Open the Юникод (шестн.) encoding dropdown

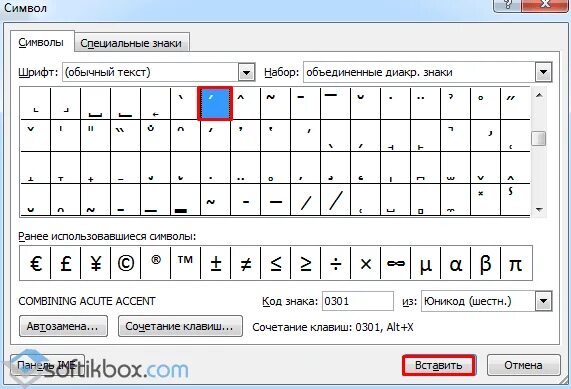[543, 301]
